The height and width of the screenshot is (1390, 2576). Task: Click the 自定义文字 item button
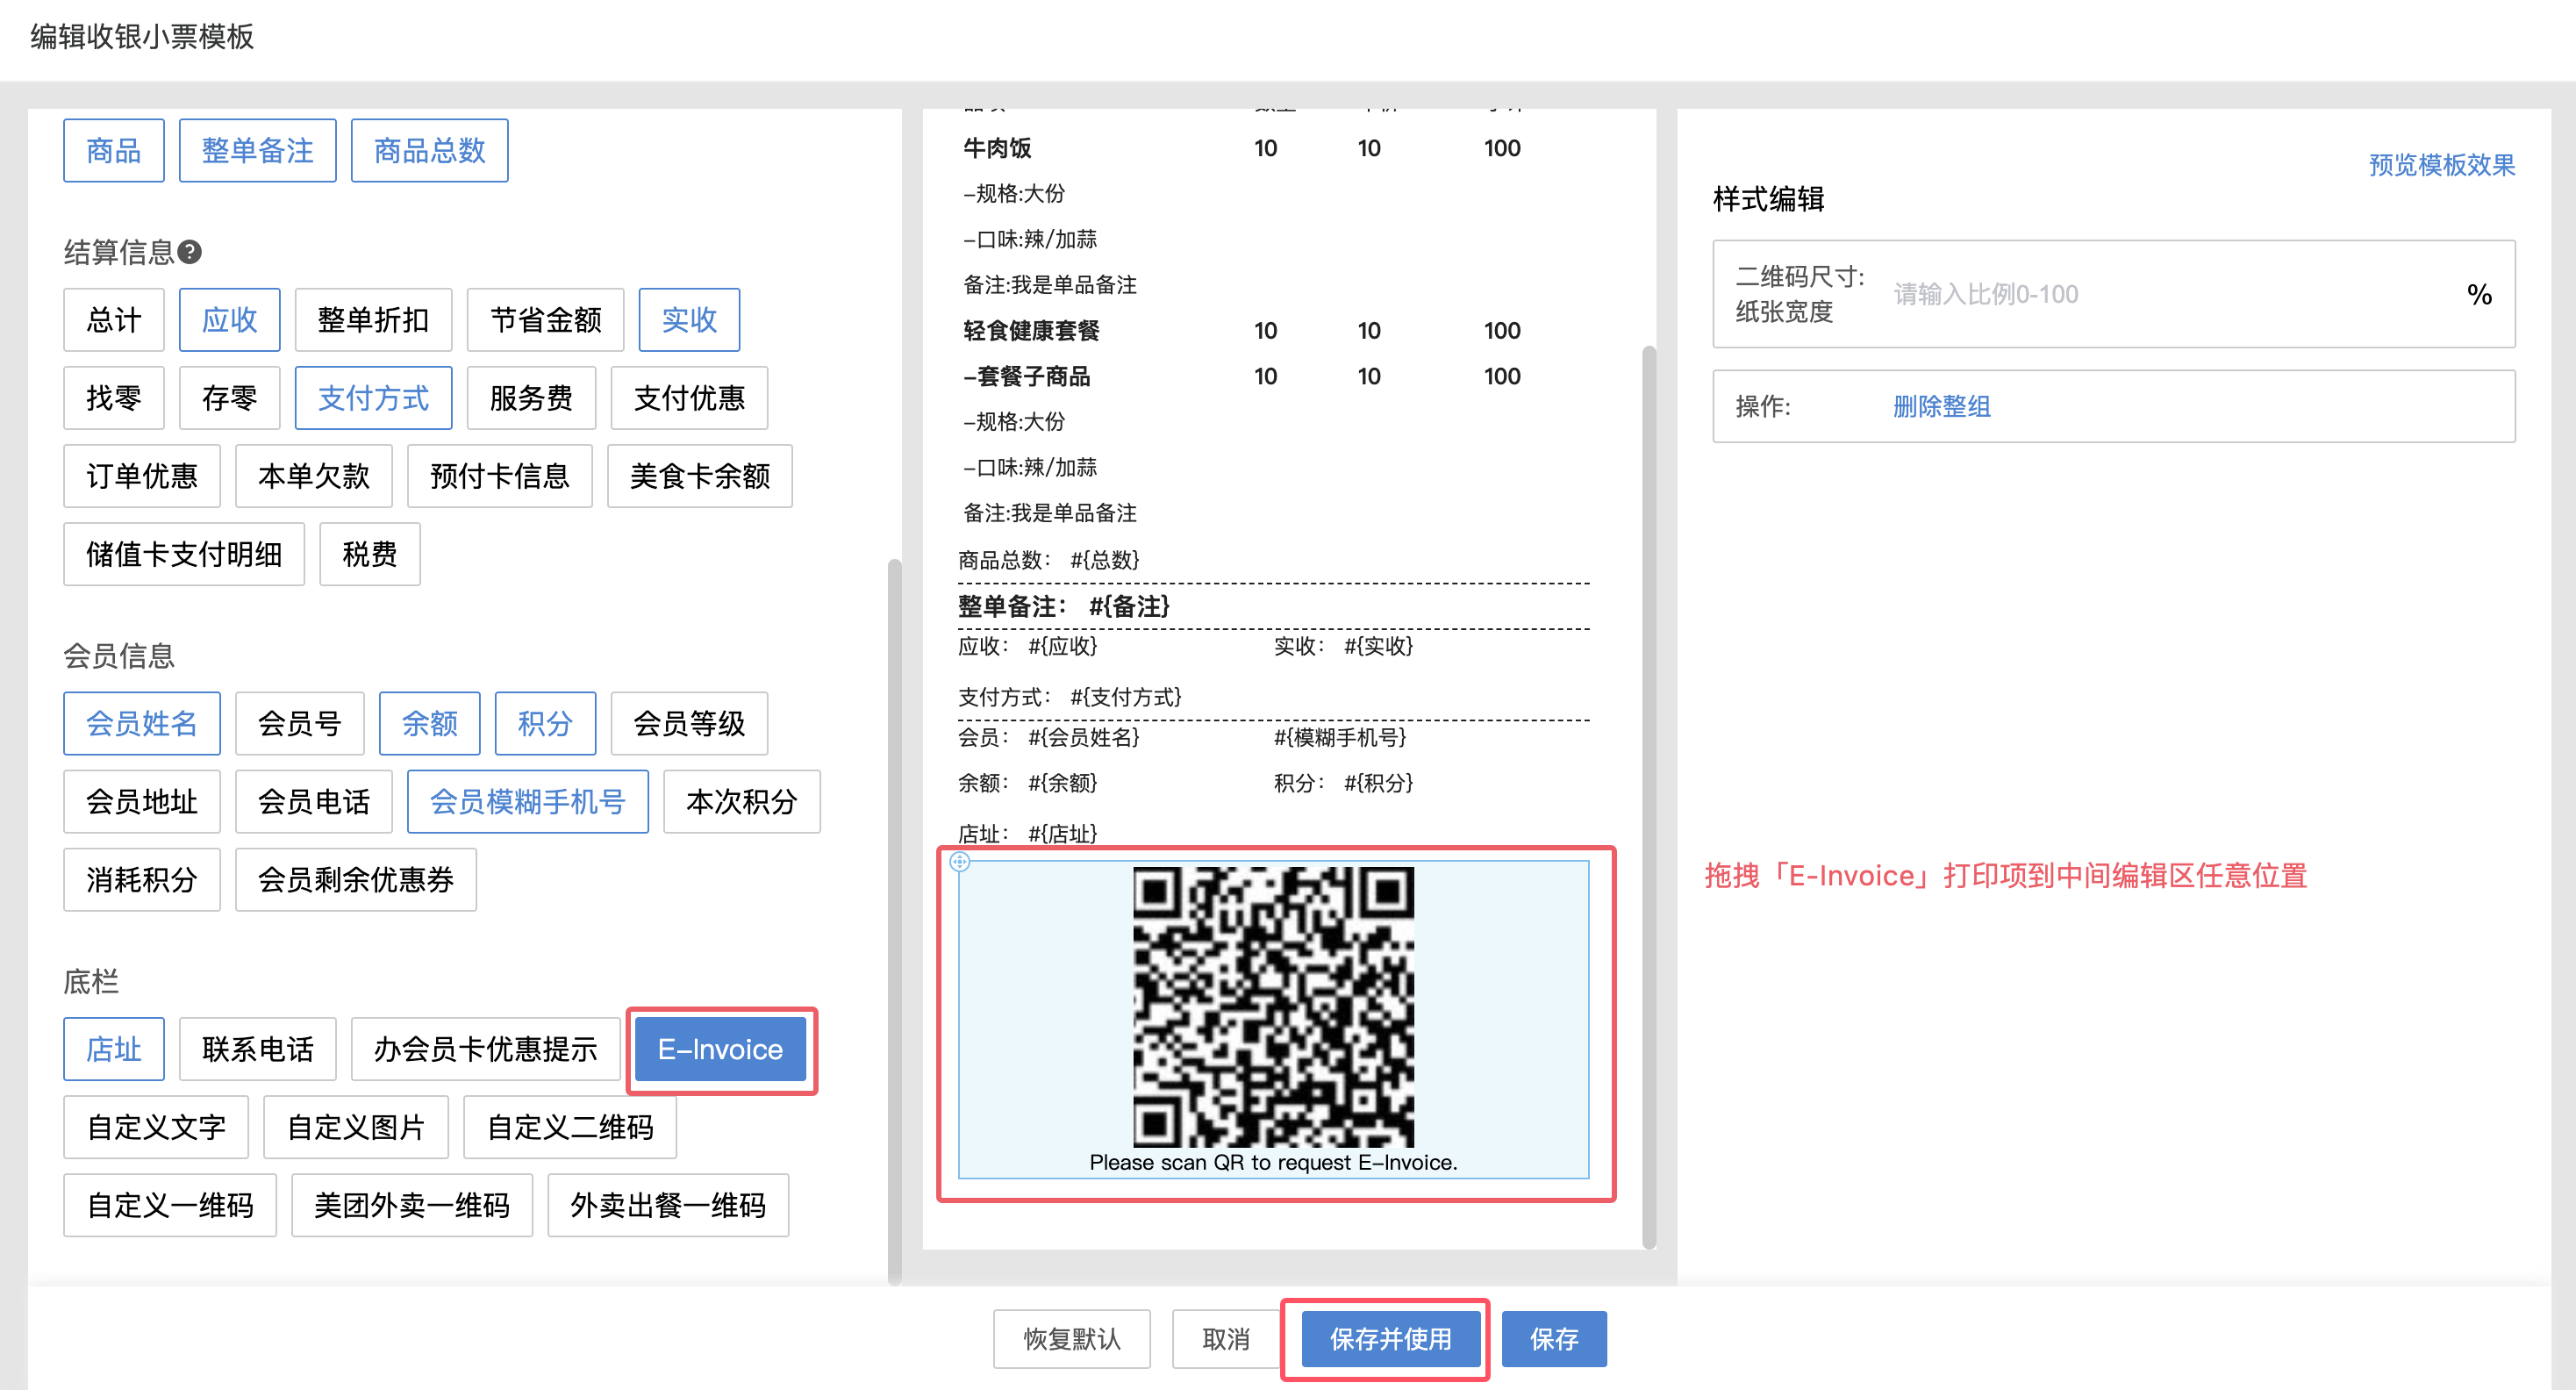pyautogui.click(x=156, y=1127)
